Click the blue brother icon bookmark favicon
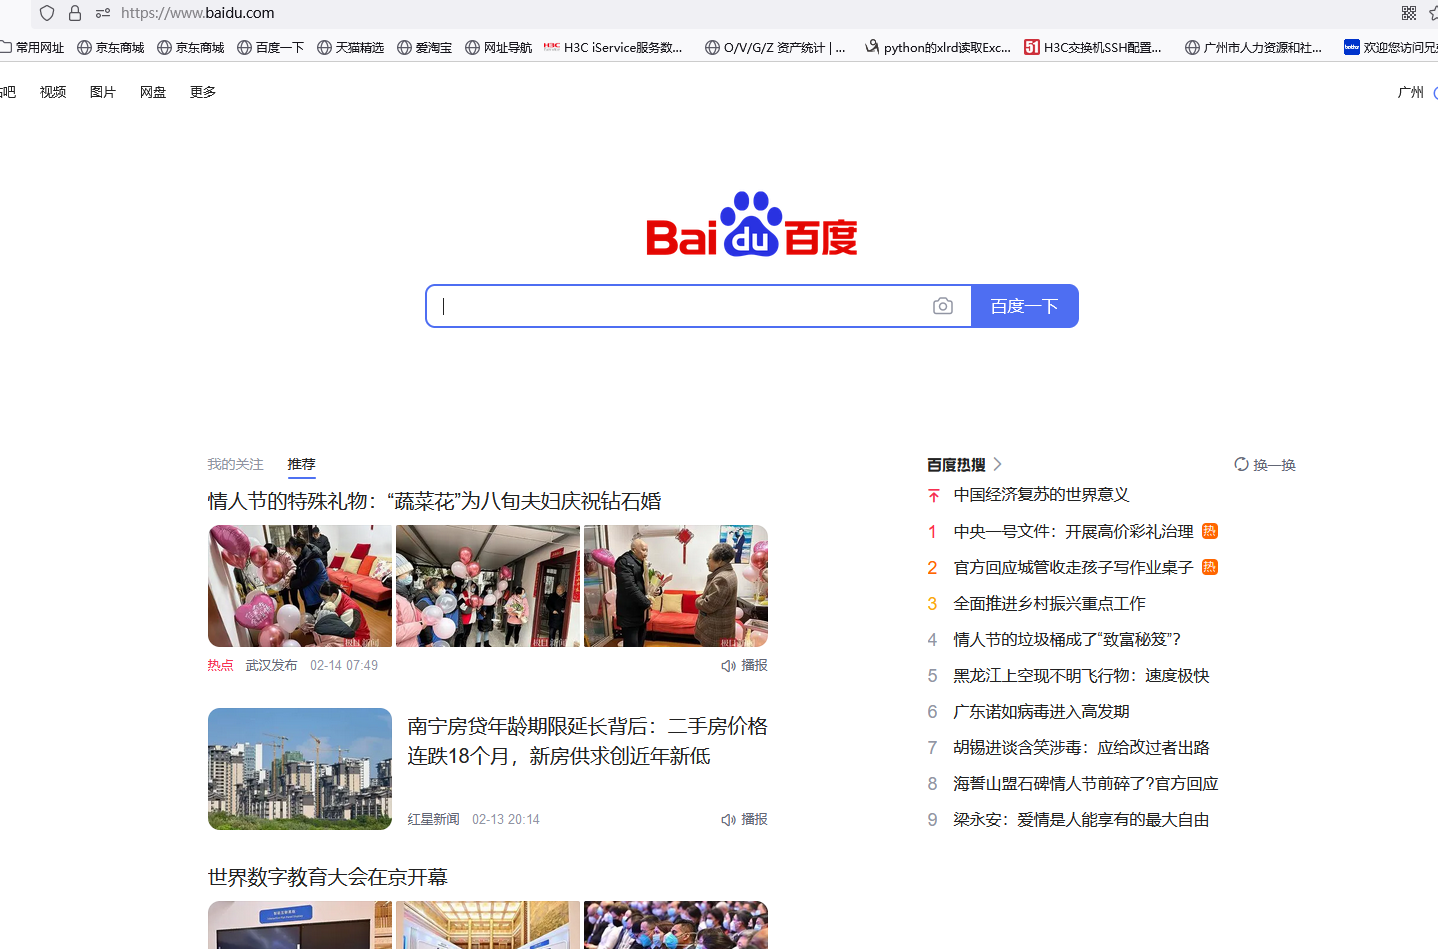1438x950 pixels. [1352, 47]
